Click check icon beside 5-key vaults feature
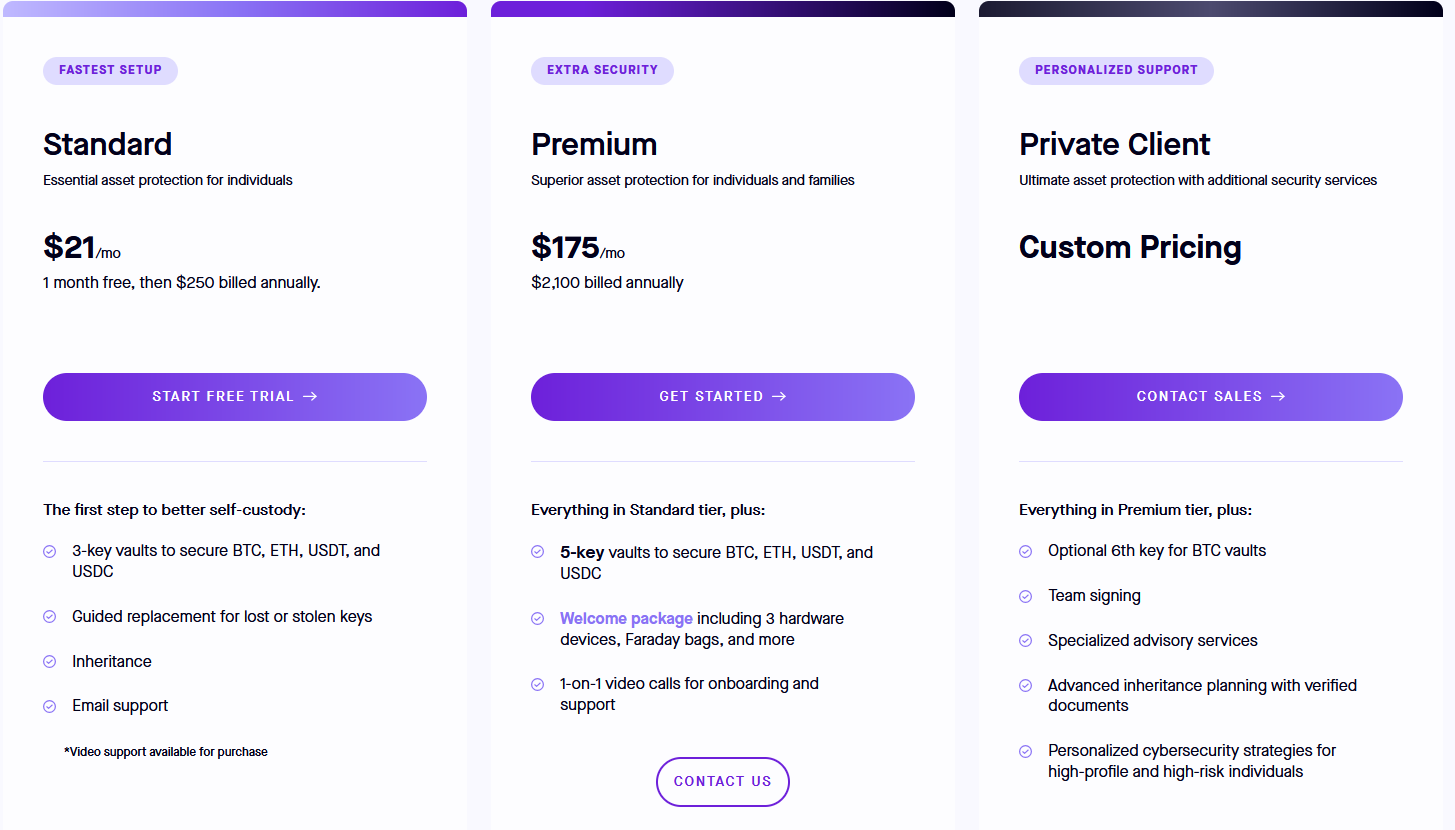The image size is (1455, 830). [537, 552]
